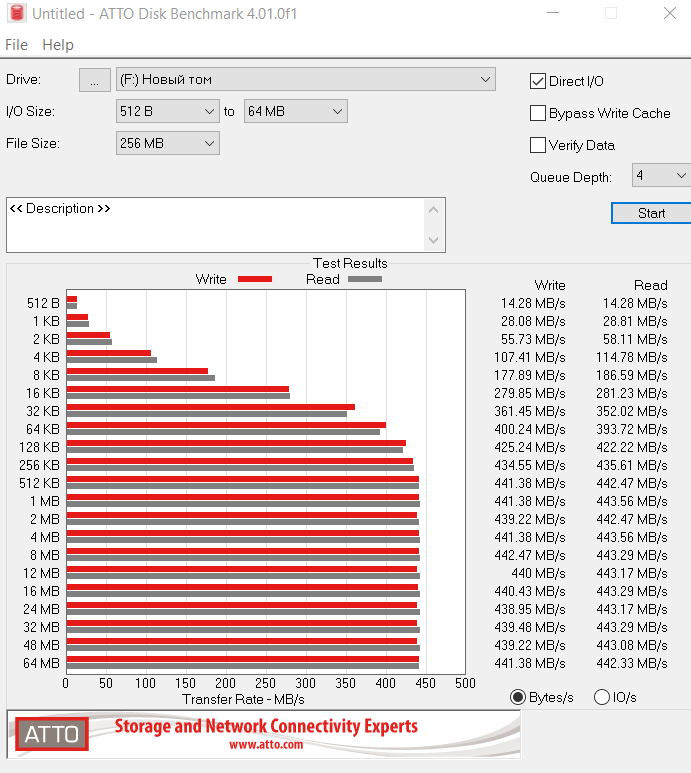The image size is (691, 773).
Task: Check the Verify Data box
Action: click(x=538, y=145)
